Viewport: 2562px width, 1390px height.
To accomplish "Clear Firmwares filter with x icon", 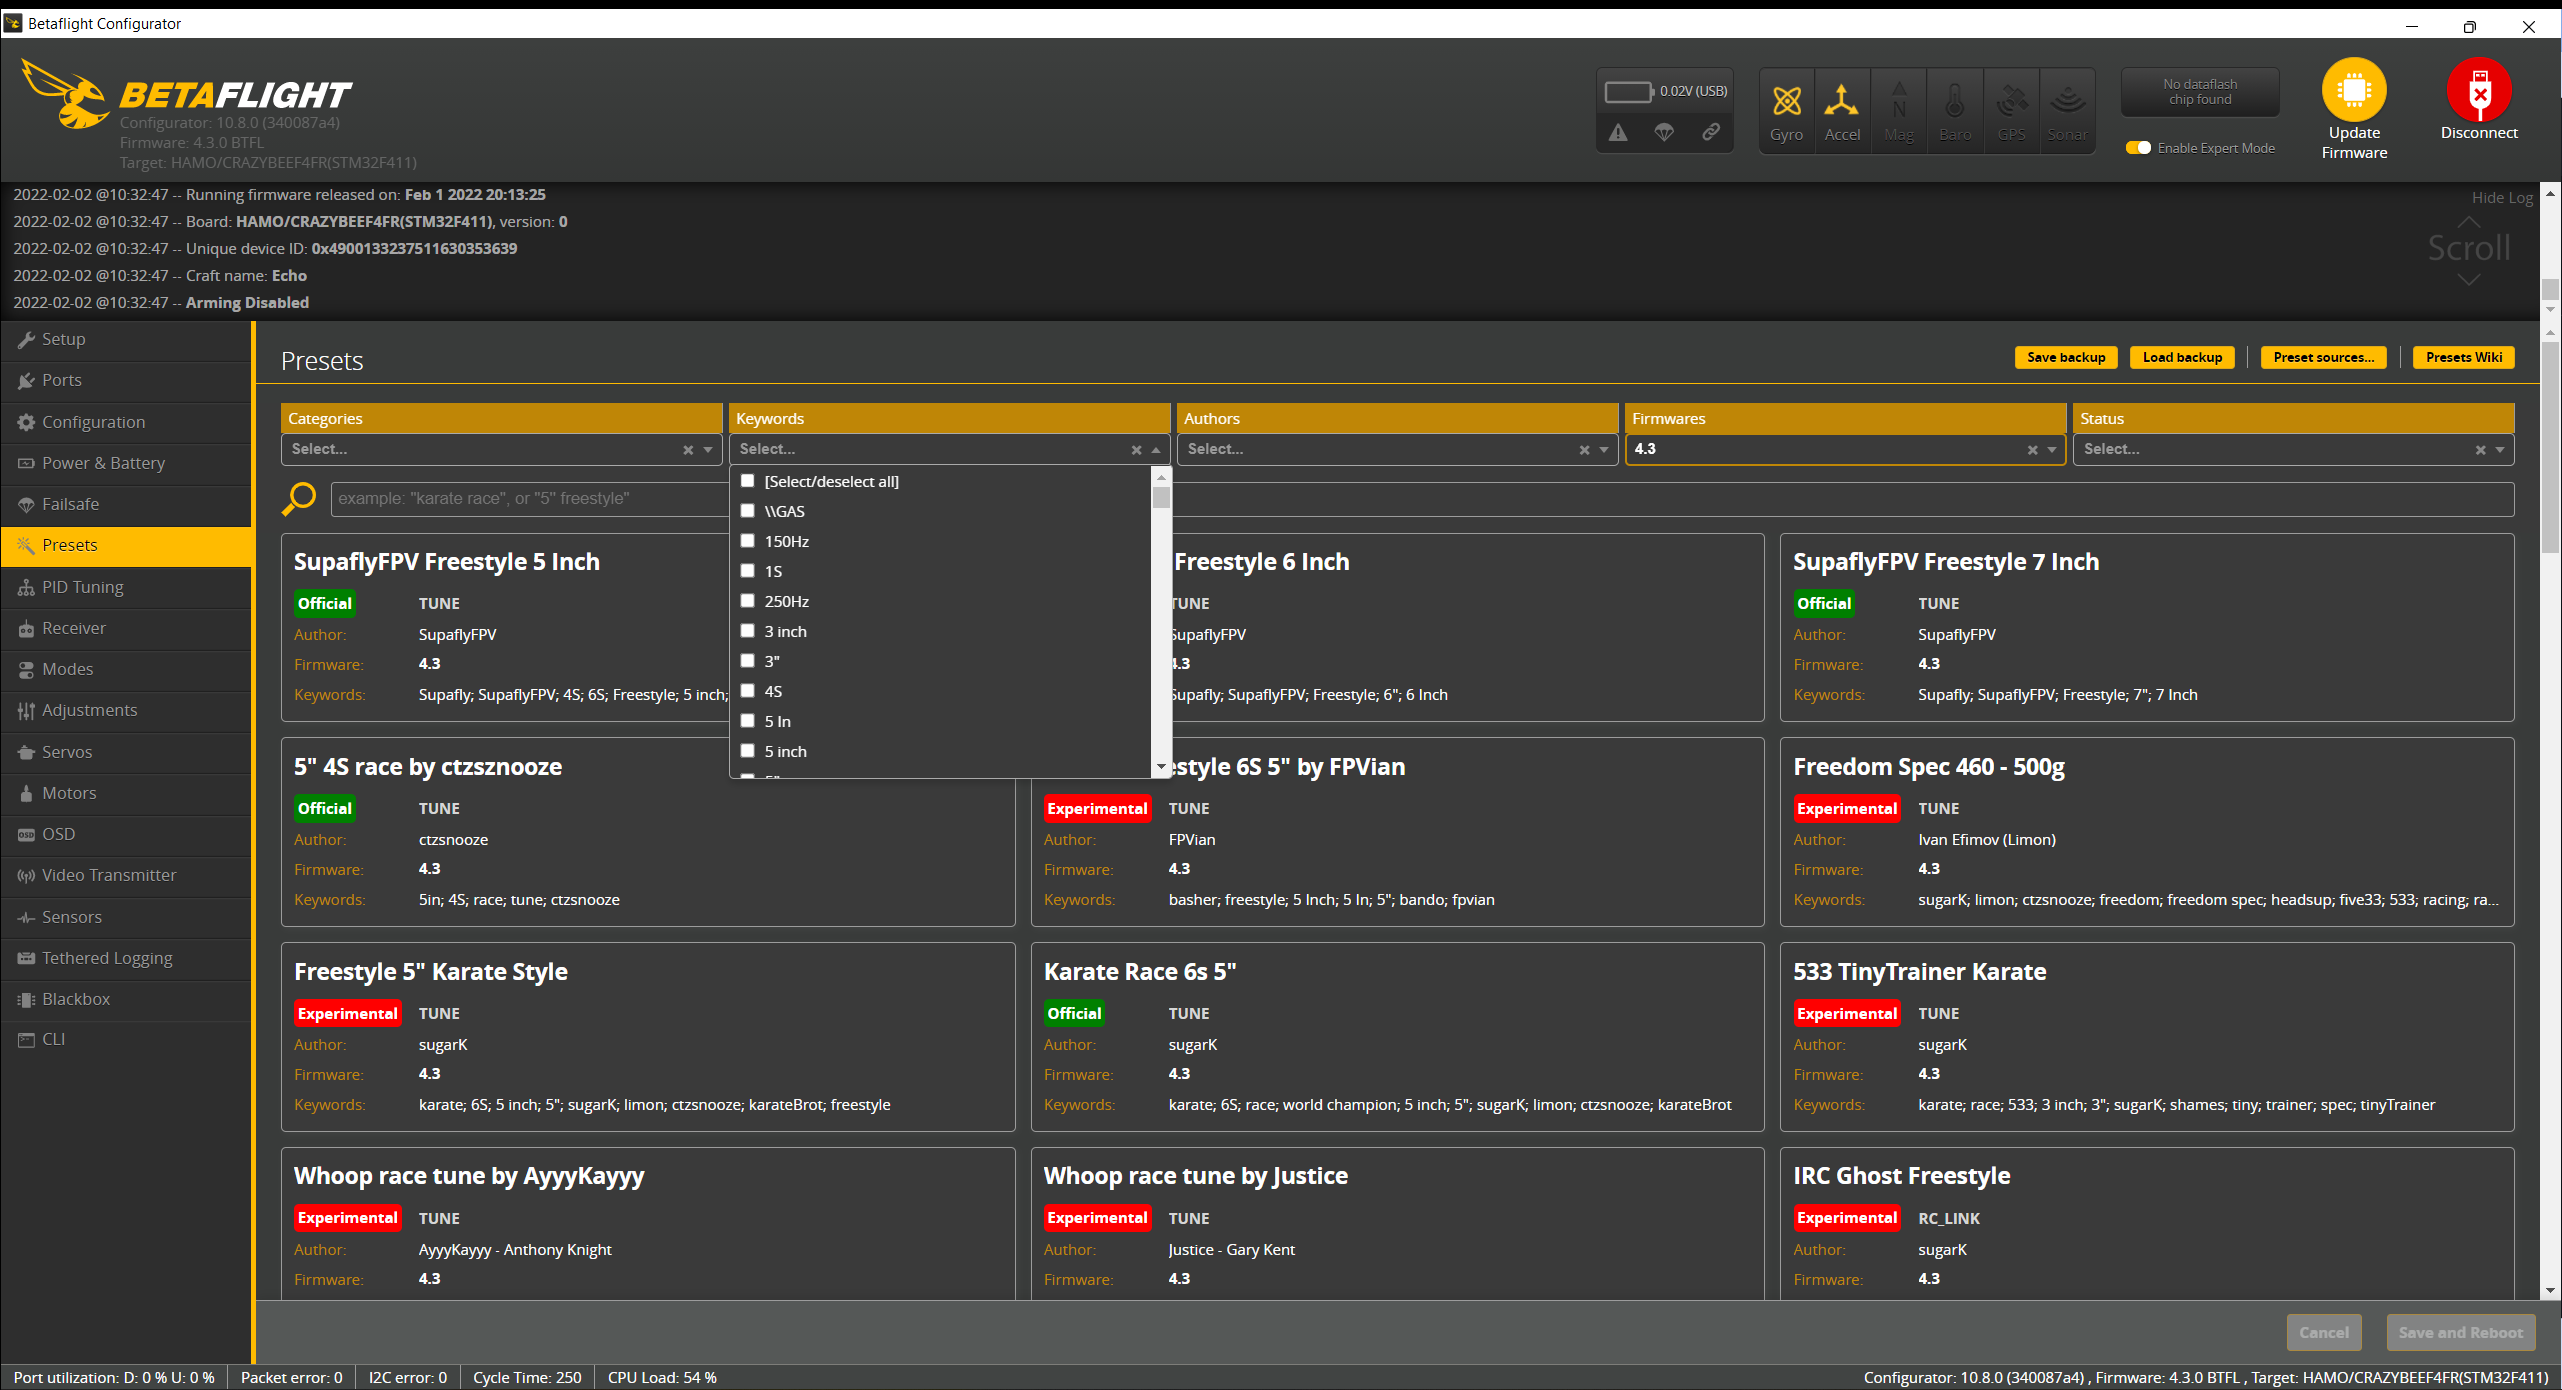I will (x=2032, y=450).
